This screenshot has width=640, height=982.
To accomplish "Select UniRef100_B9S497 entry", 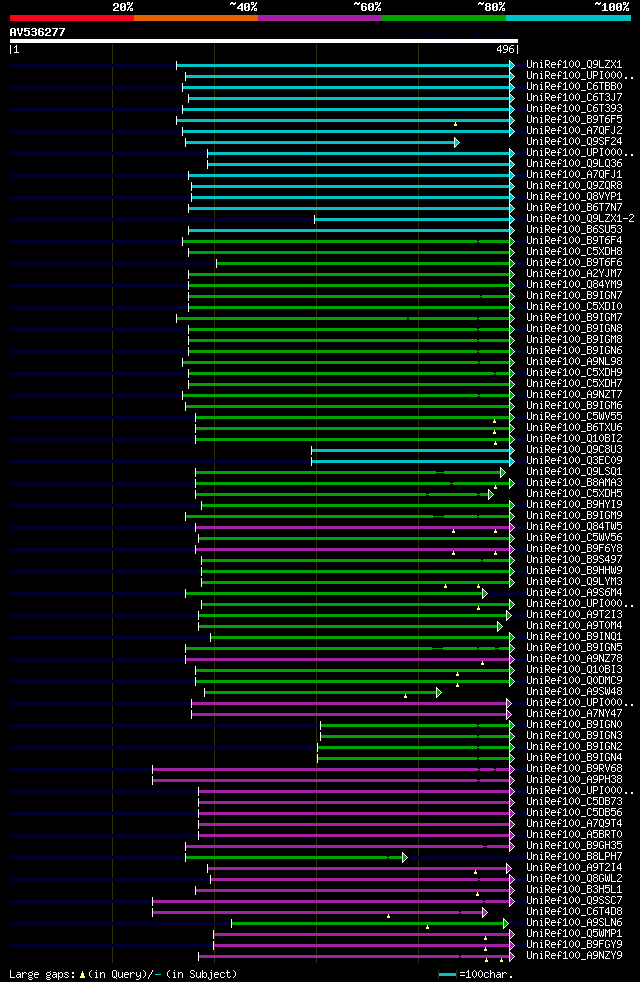I will (x=574, y=559).
